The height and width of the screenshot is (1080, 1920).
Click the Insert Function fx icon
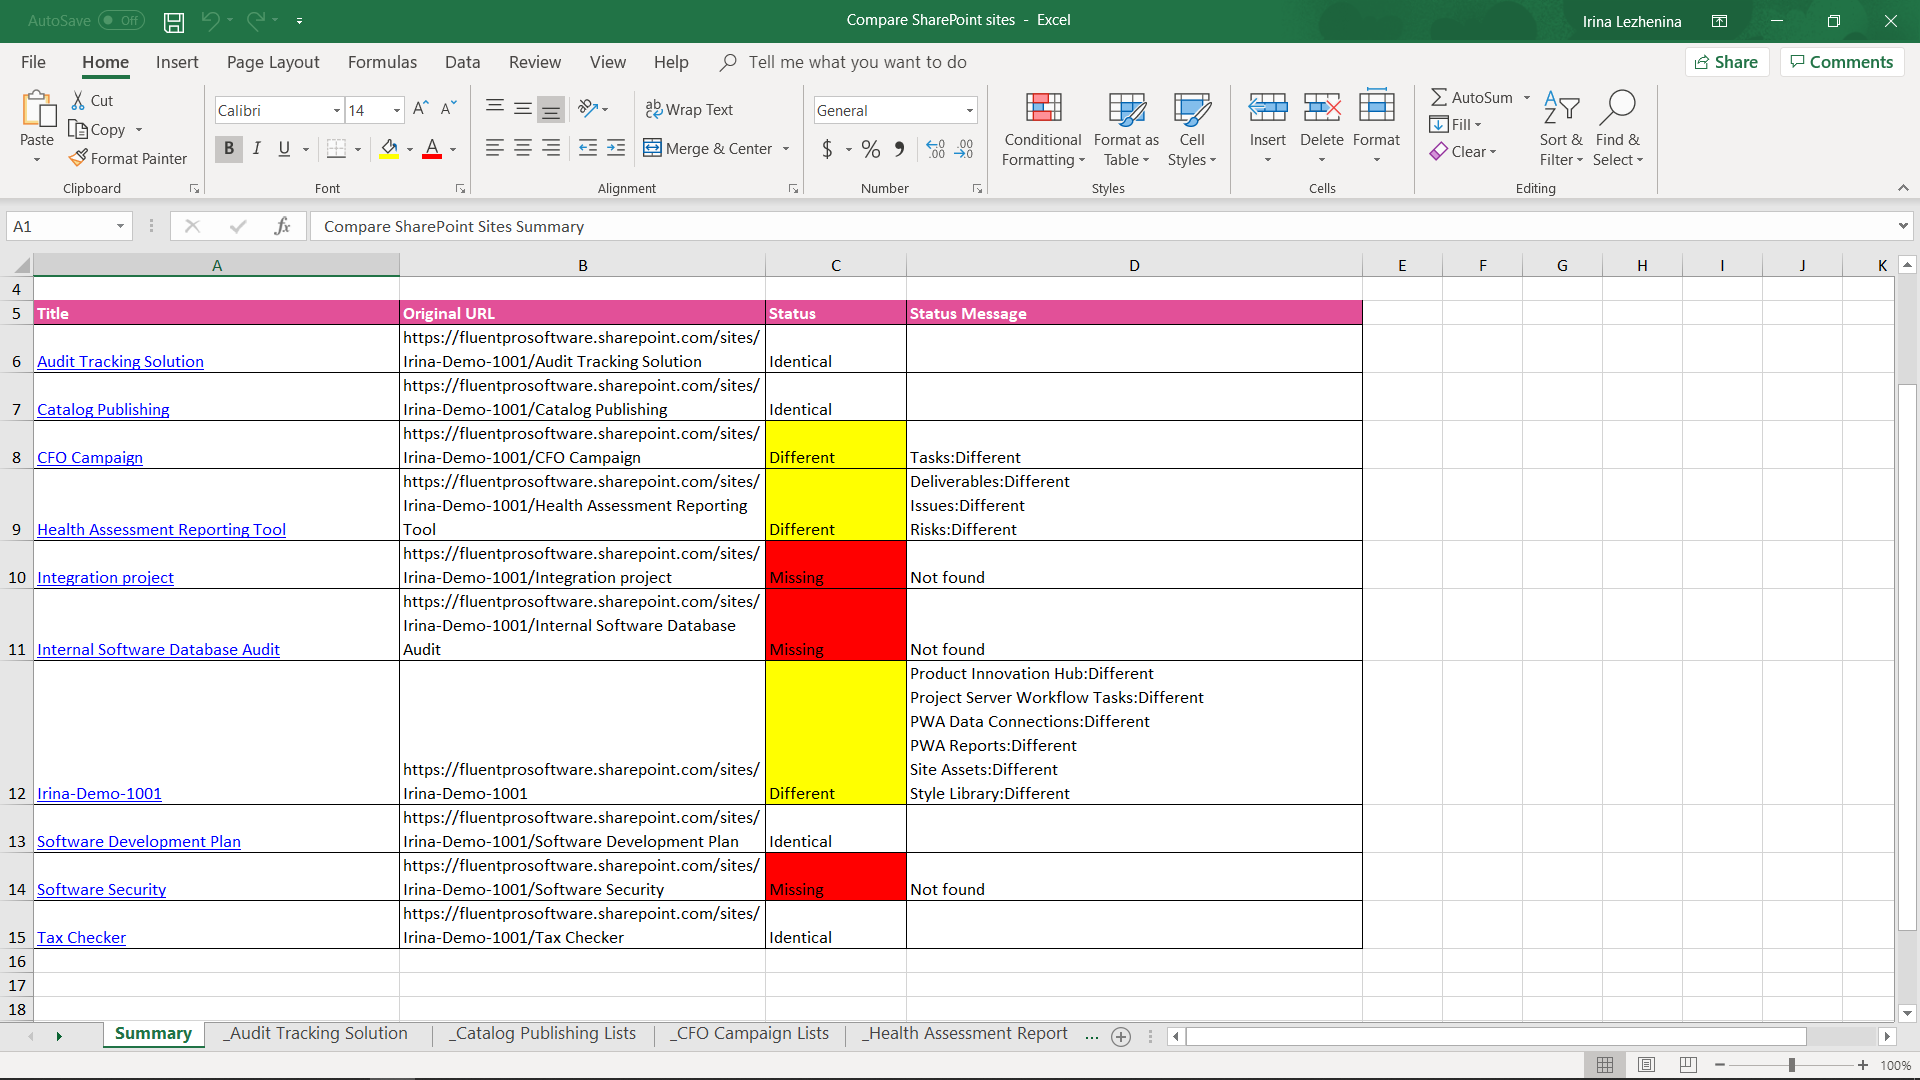[x=283, y=226]
